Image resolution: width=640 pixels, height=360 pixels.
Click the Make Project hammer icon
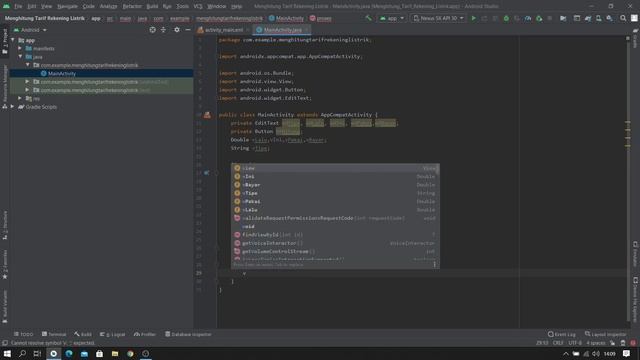point(368,18)
